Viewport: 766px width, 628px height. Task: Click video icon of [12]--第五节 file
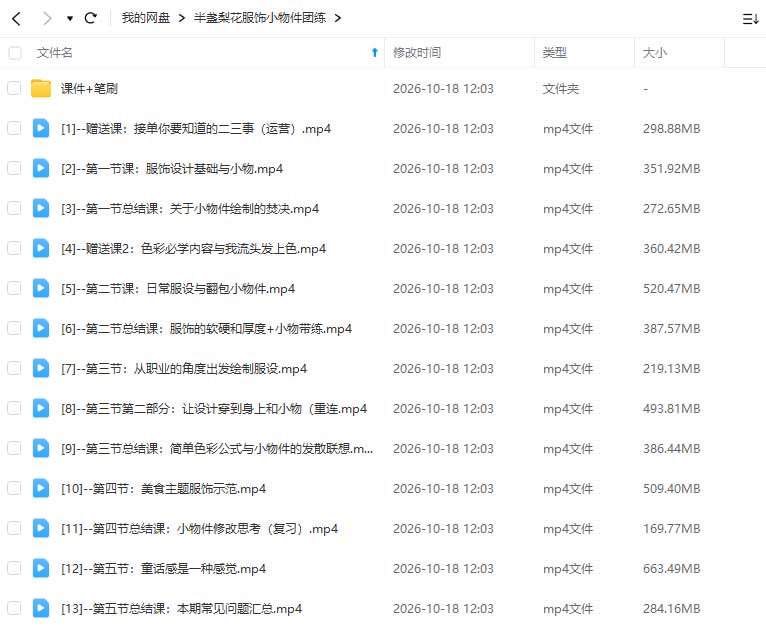pyautogui.click(x=41, y=569)
